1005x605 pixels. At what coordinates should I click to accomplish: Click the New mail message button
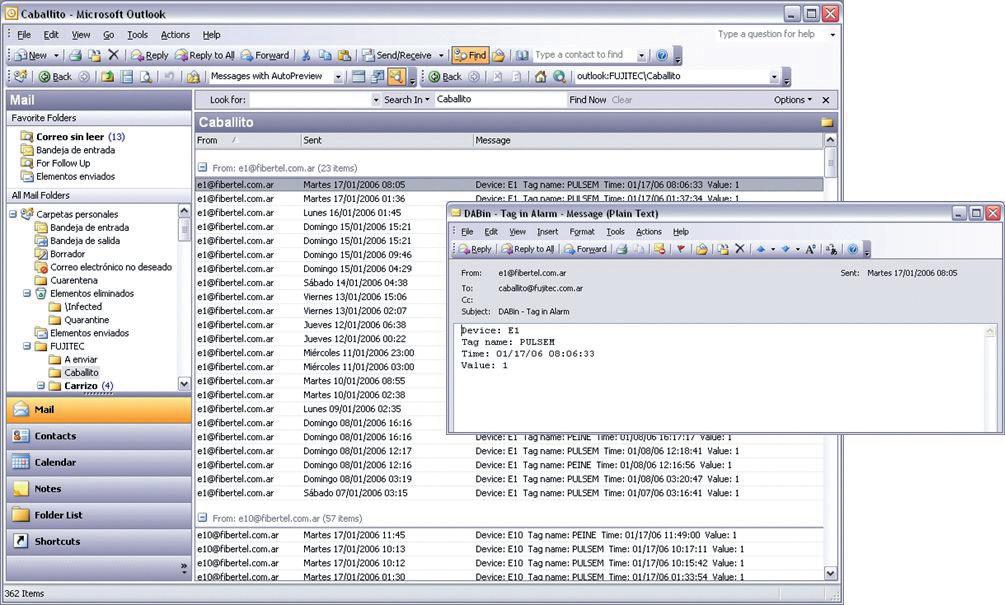tap(31, 56)
